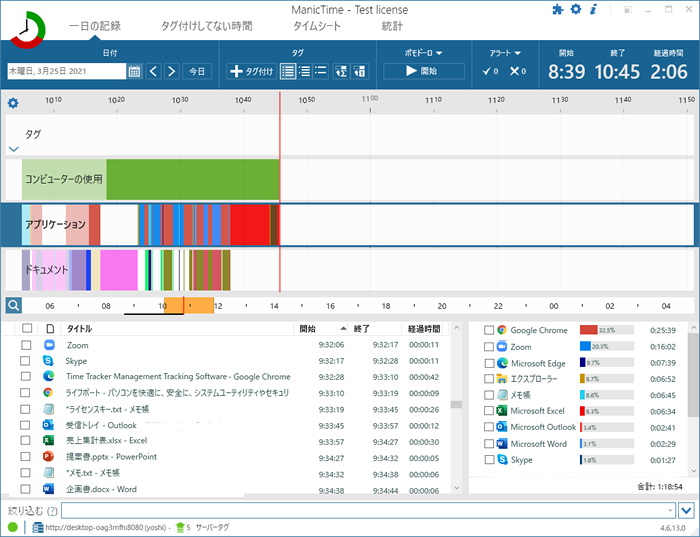Tick the Google Chrome summary checkbox

point(489,330)
